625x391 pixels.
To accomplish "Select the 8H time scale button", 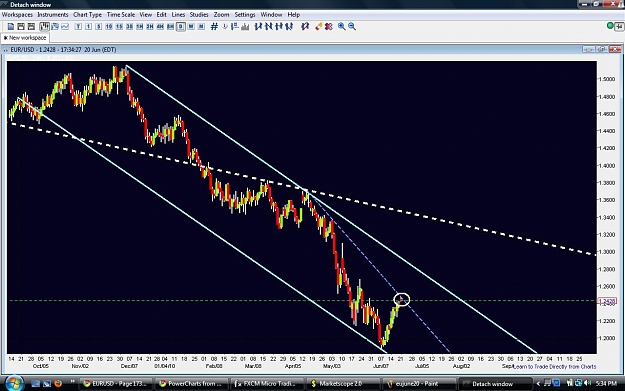I will [171, 27].
